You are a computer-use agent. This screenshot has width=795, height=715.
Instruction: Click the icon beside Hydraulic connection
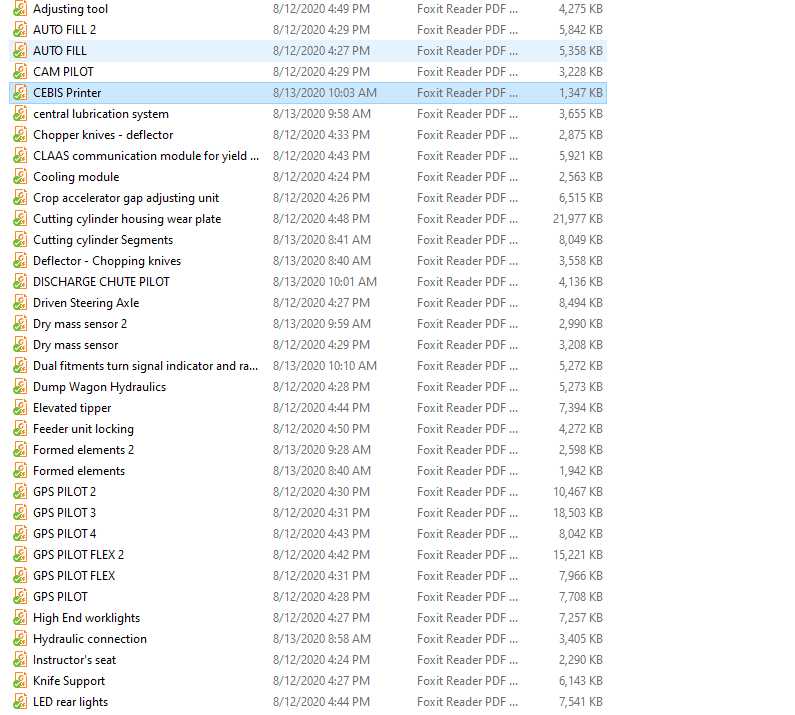20,639
